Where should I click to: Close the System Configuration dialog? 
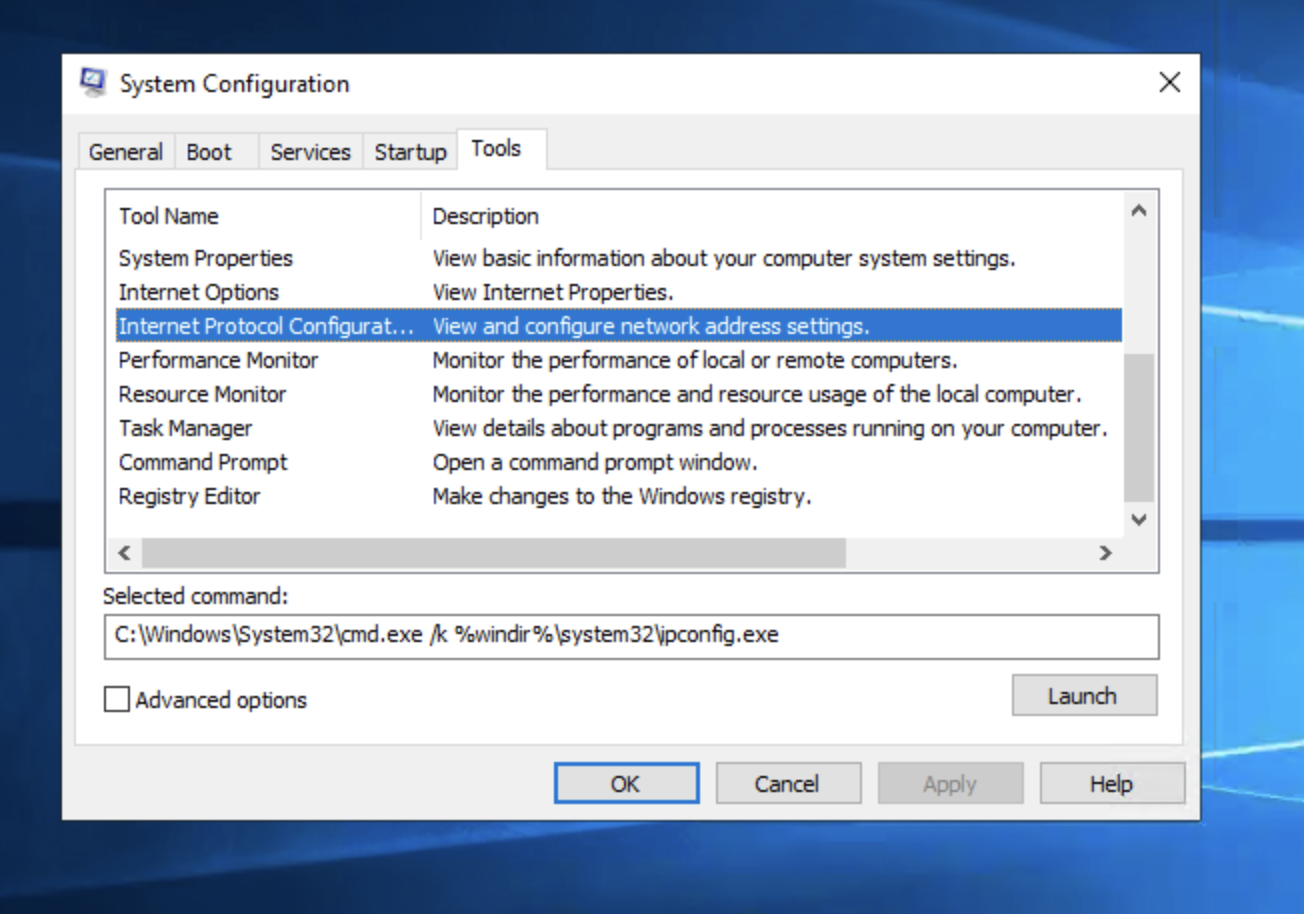[1169, 83]
